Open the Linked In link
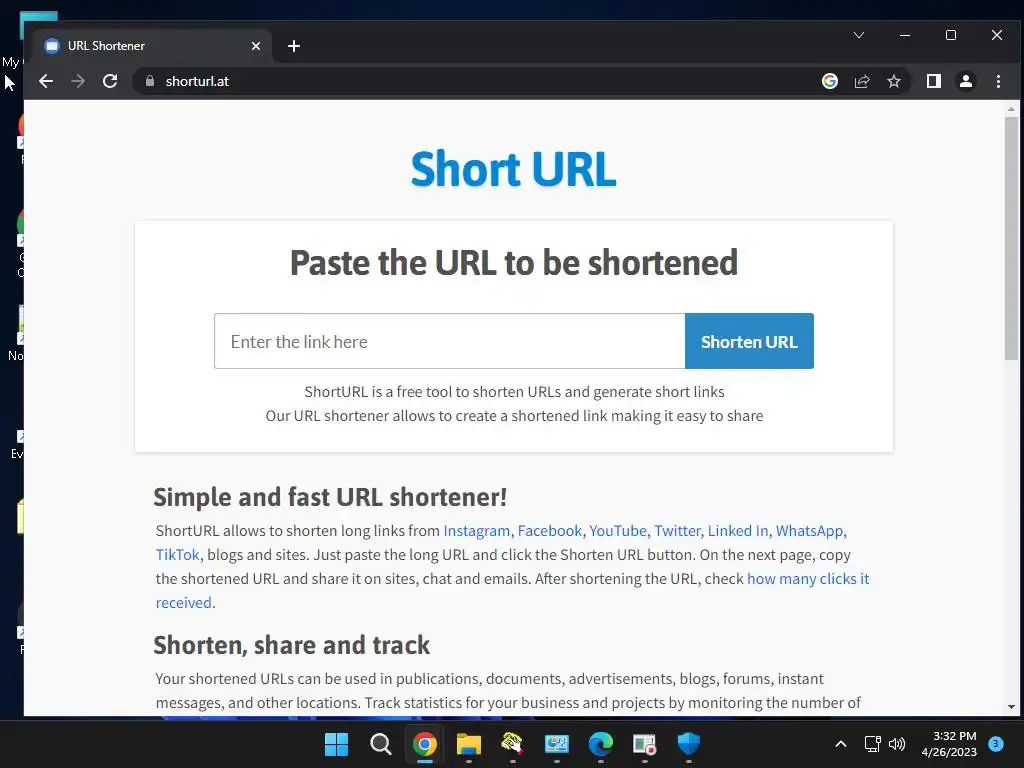The height and width of the screenshot is (768, 1024). [738, 531]
